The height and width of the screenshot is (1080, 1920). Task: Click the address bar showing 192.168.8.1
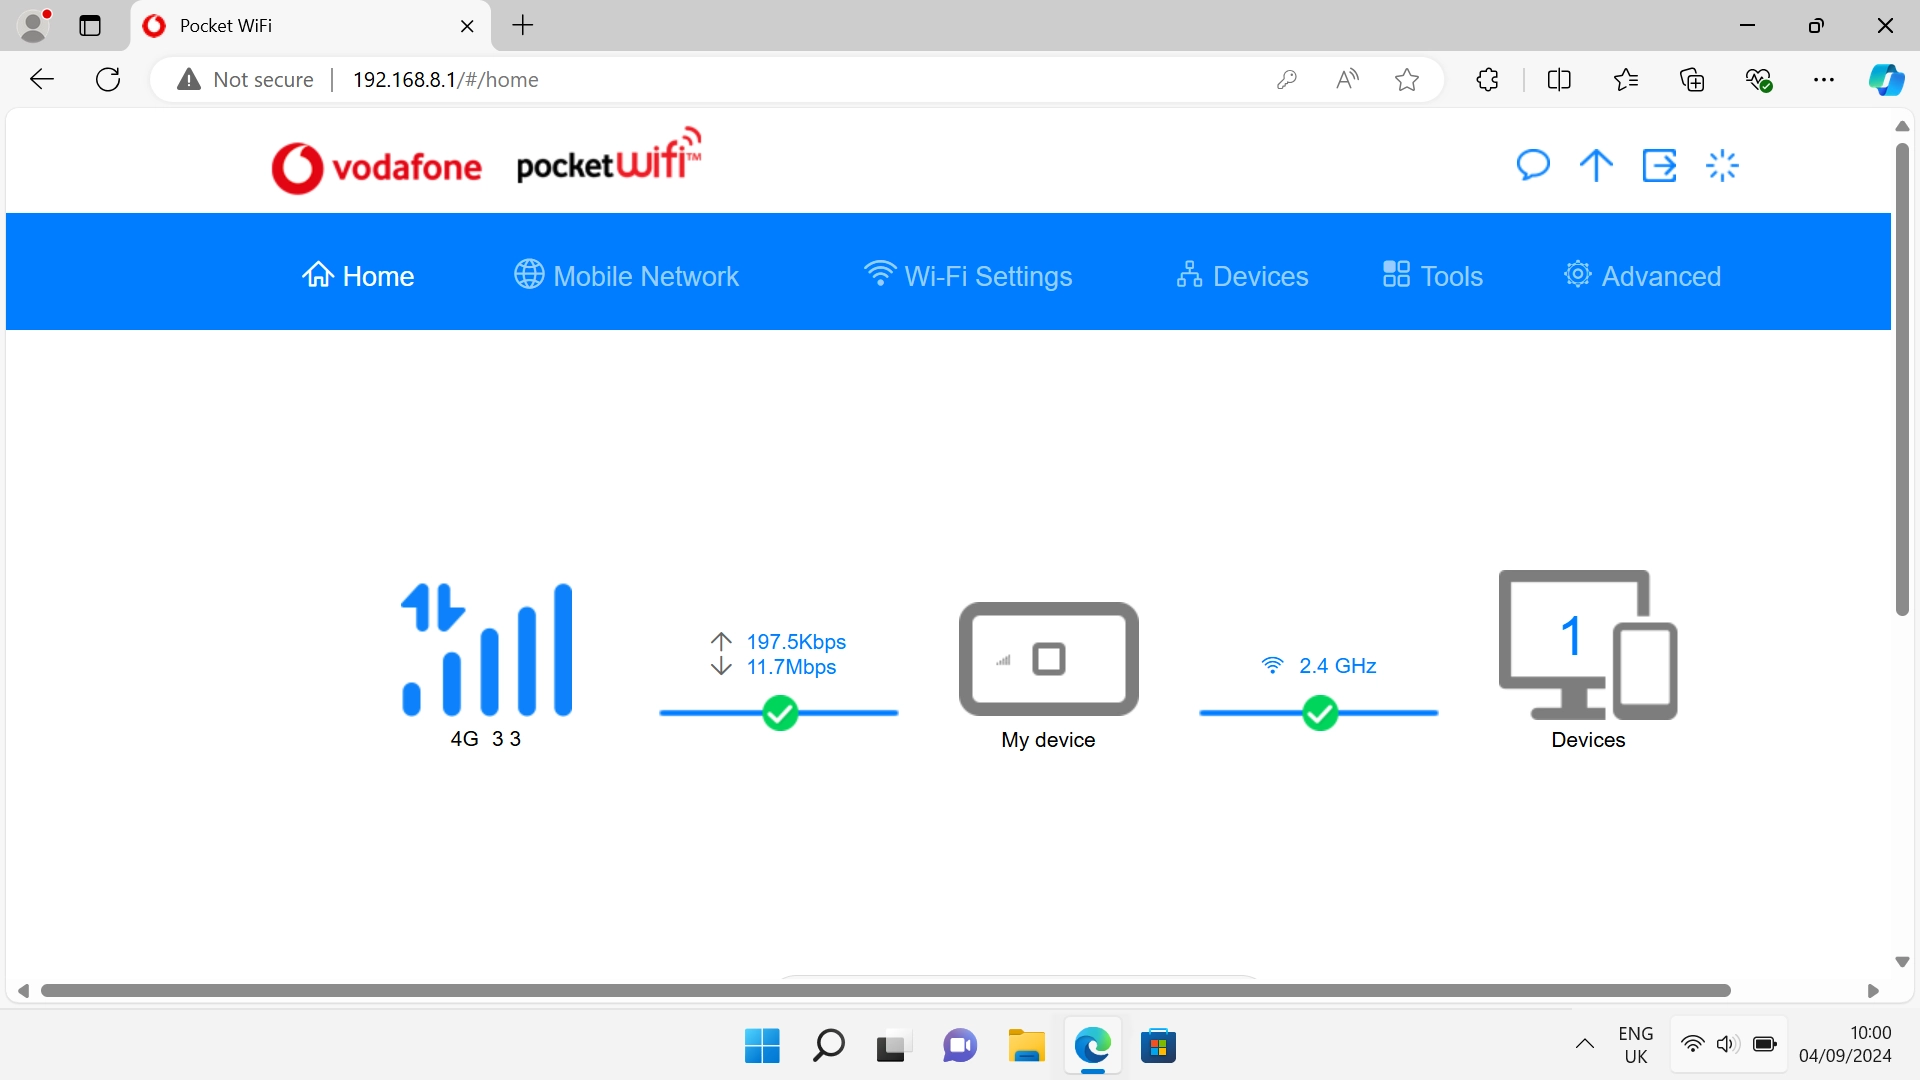(445, 79)
